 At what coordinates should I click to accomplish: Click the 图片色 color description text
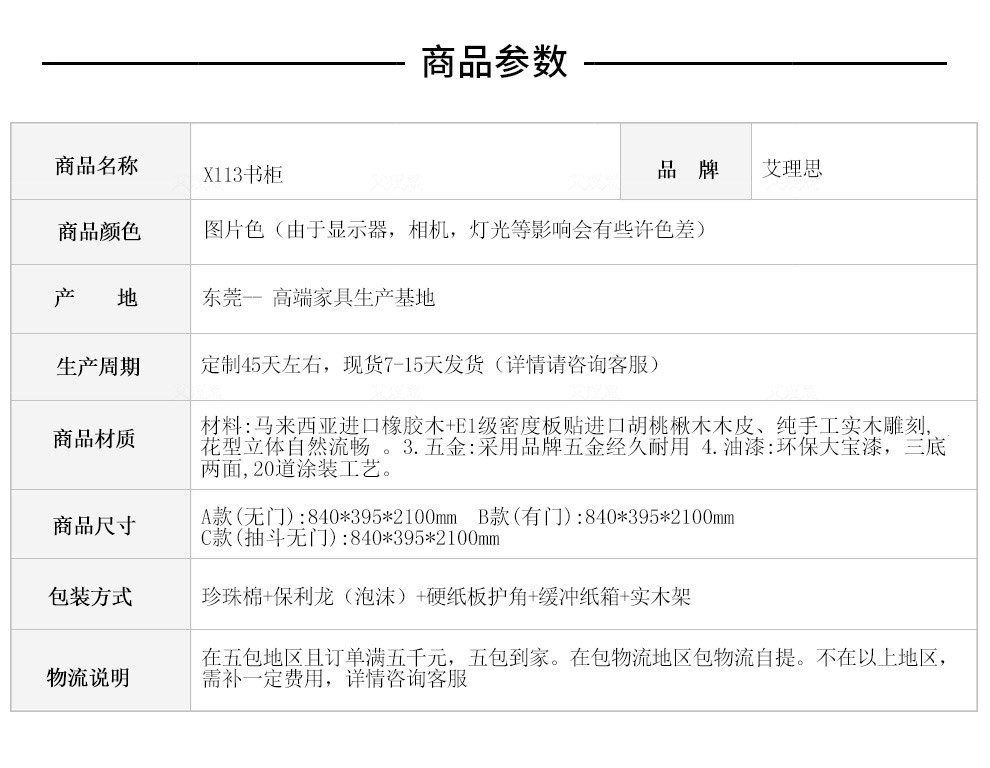[x=454, y=229]
